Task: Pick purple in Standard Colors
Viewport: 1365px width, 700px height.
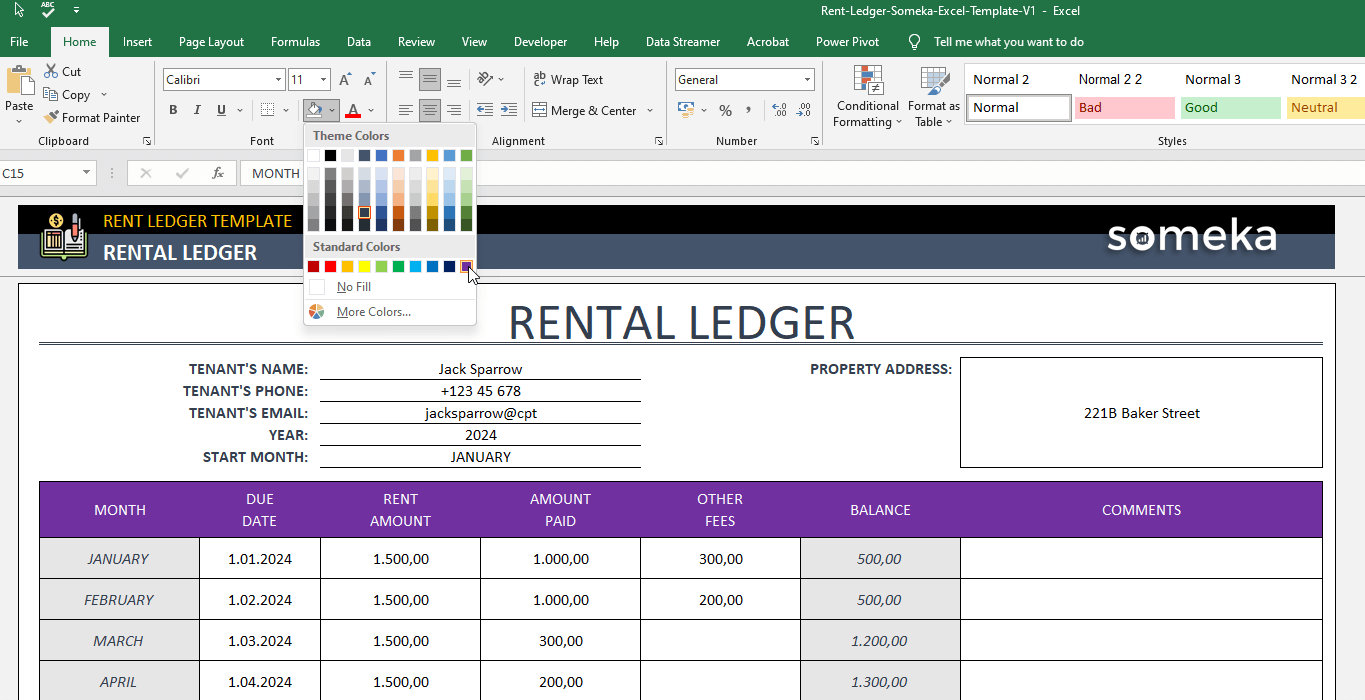Action: pos(466,266)
